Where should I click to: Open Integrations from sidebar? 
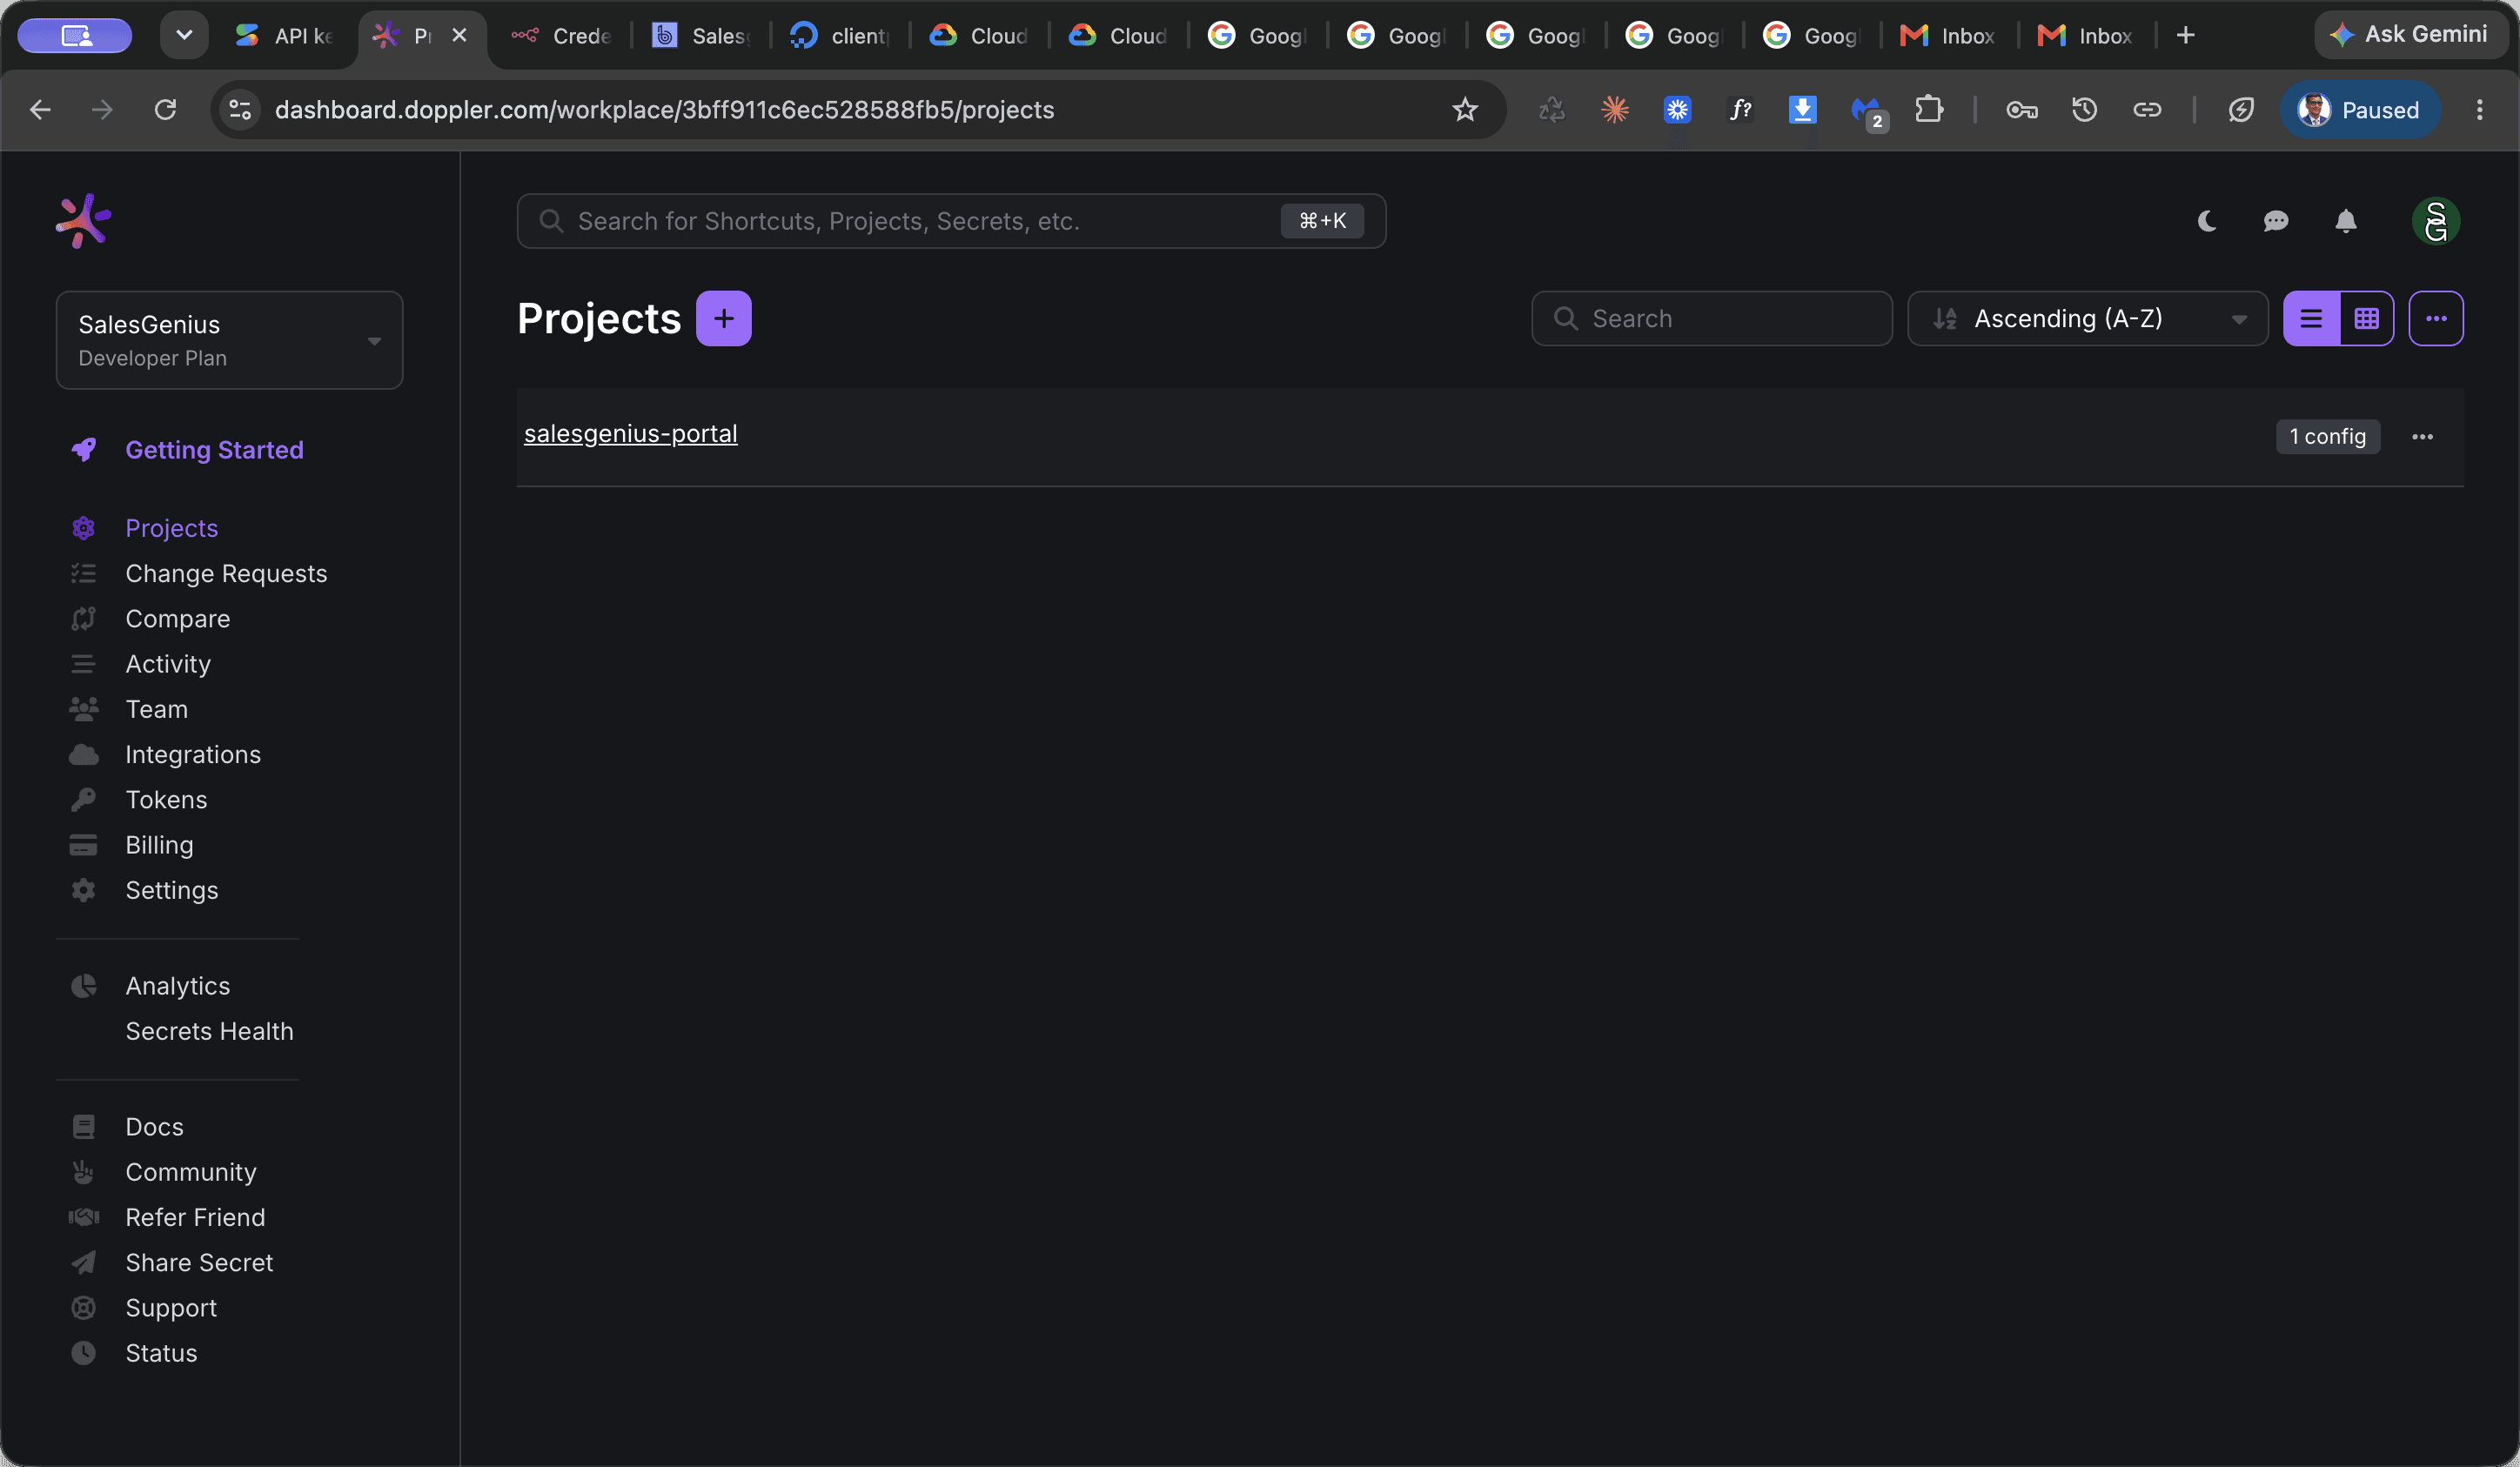pos(193,754)
